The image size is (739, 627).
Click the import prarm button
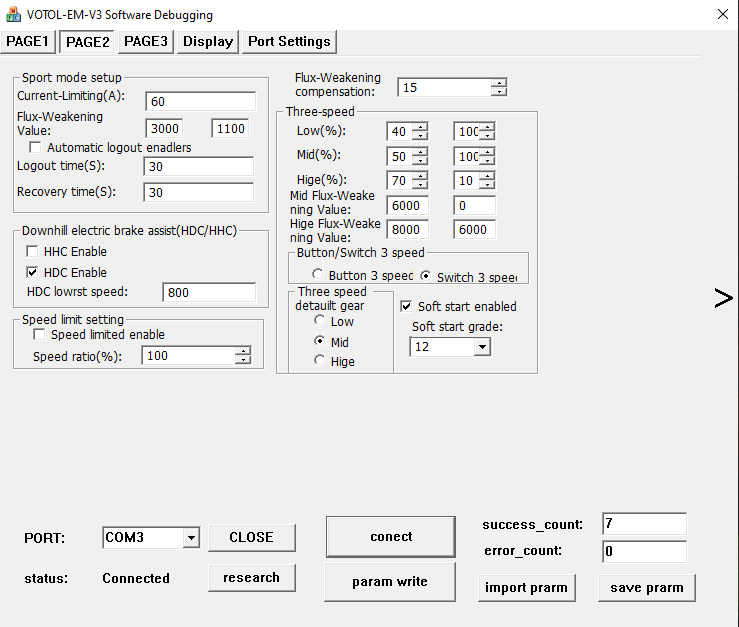[x=526, y=588]
